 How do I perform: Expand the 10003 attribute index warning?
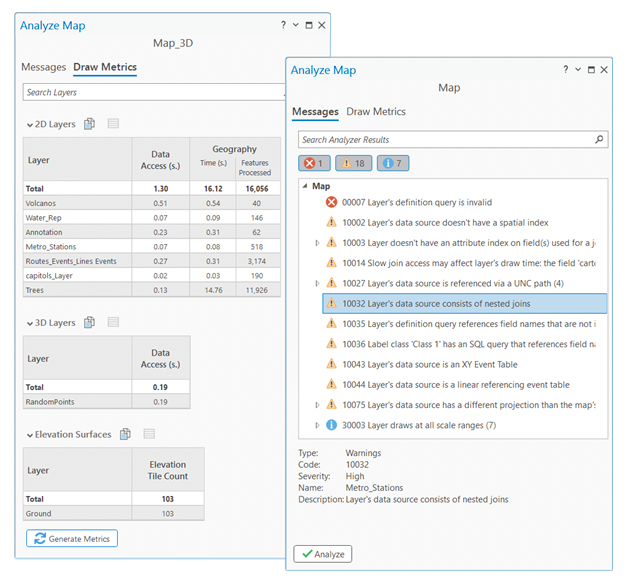pyautogui.click(x=317, y=243)
